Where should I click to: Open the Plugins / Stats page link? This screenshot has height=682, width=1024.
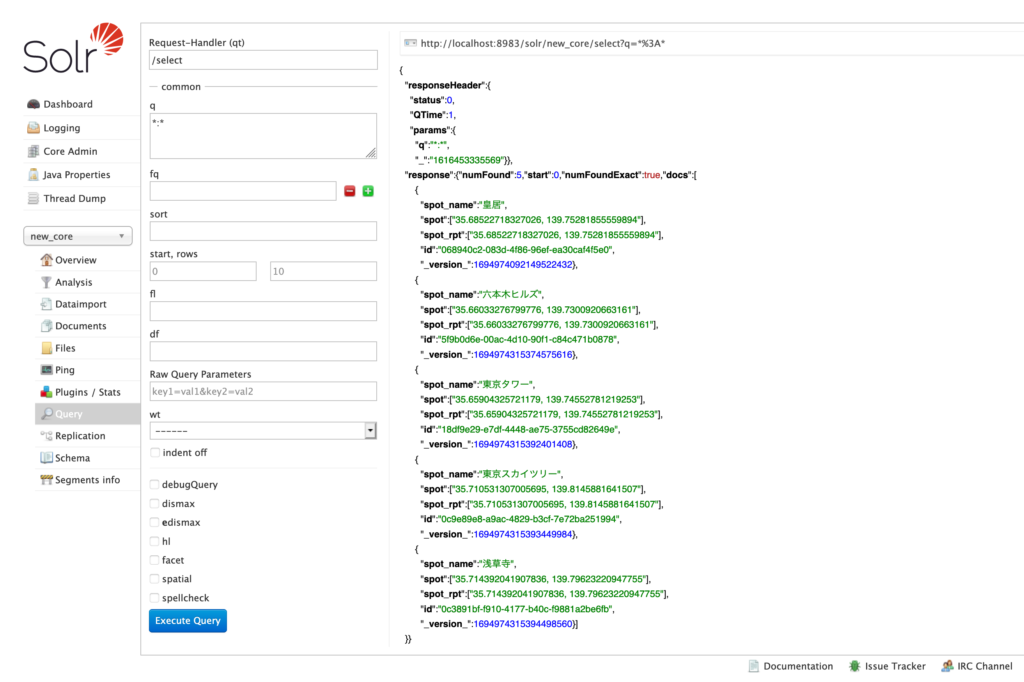point(88,392)
